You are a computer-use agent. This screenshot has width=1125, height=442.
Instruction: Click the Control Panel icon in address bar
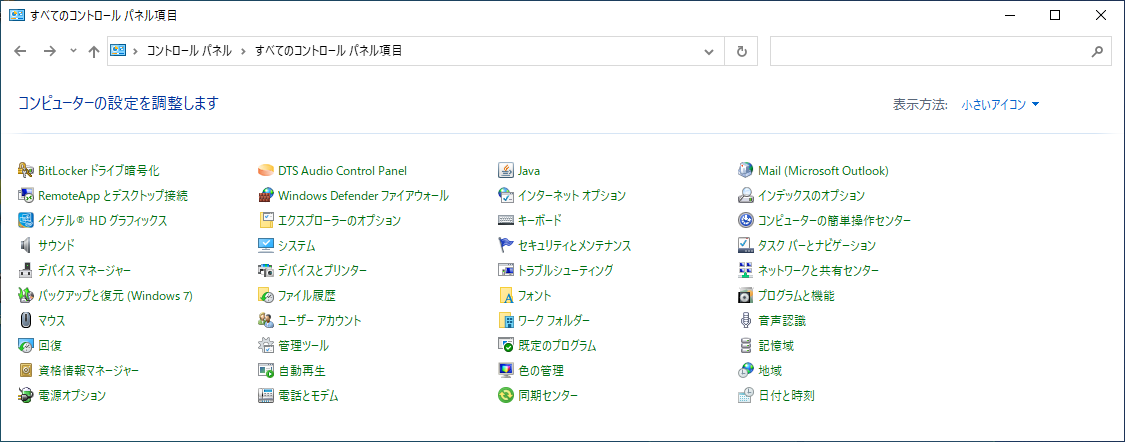(x=117, y=51)
